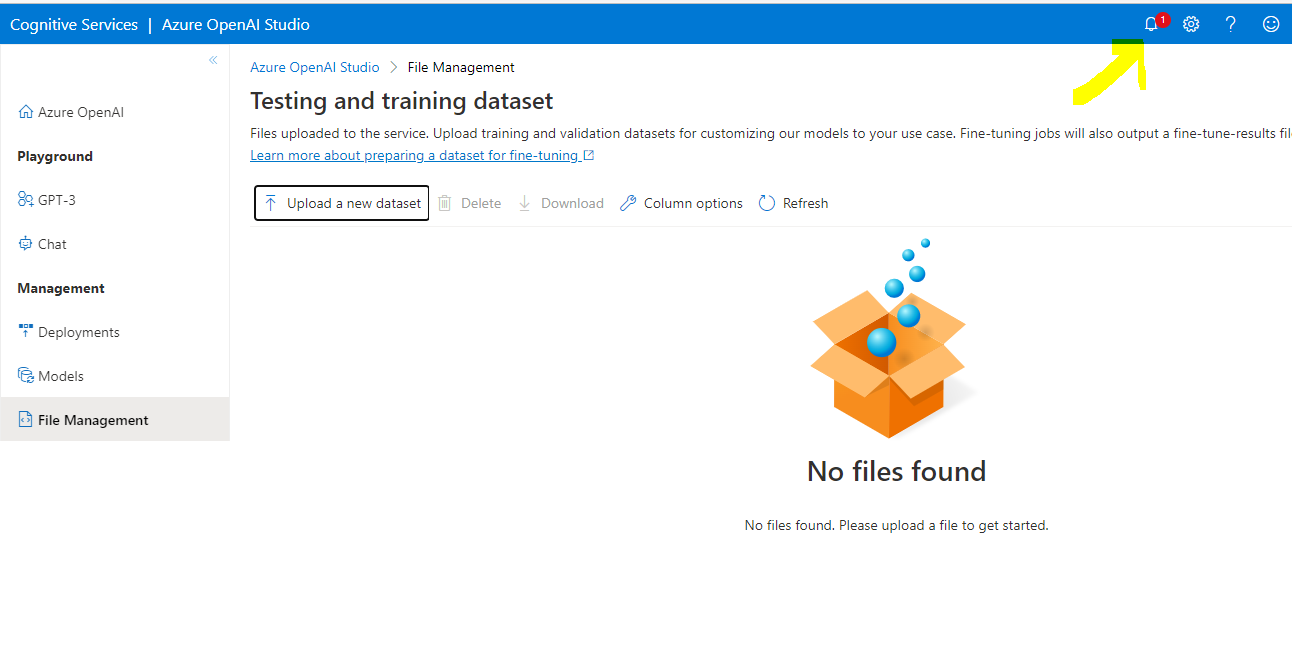The width and height of the screenshot is (1292, 668).
Task: Open the fine-tuning dataset preparation link
Action: pyautogui.click(x=415, y=155)
